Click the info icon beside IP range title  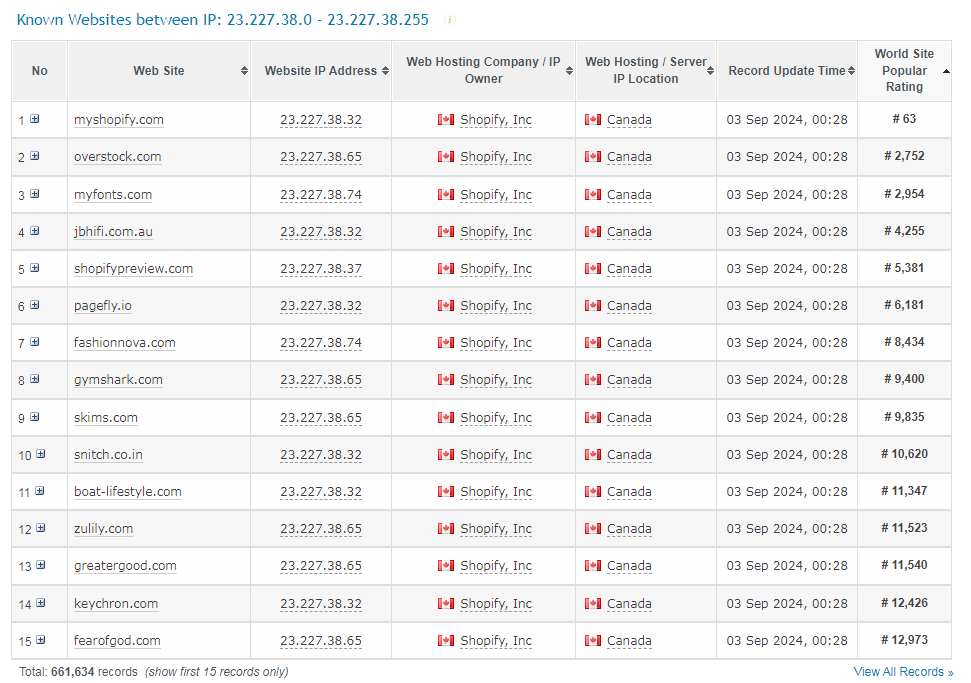[x=450, y=20]
